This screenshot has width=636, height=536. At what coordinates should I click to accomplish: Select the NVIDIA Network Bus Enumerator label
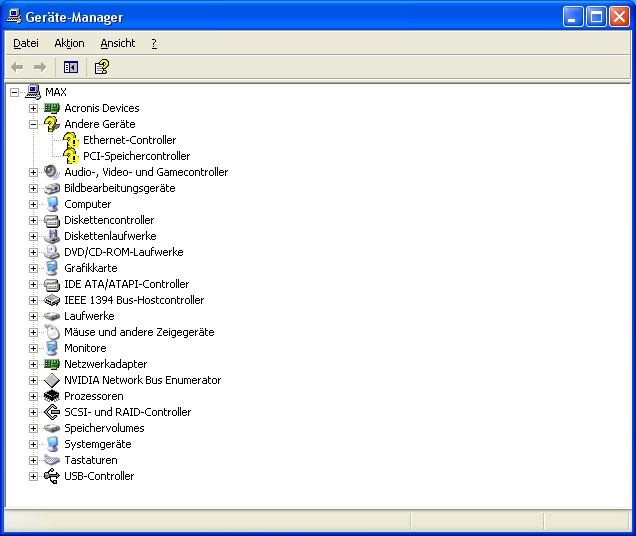click(x=143, y=380)
